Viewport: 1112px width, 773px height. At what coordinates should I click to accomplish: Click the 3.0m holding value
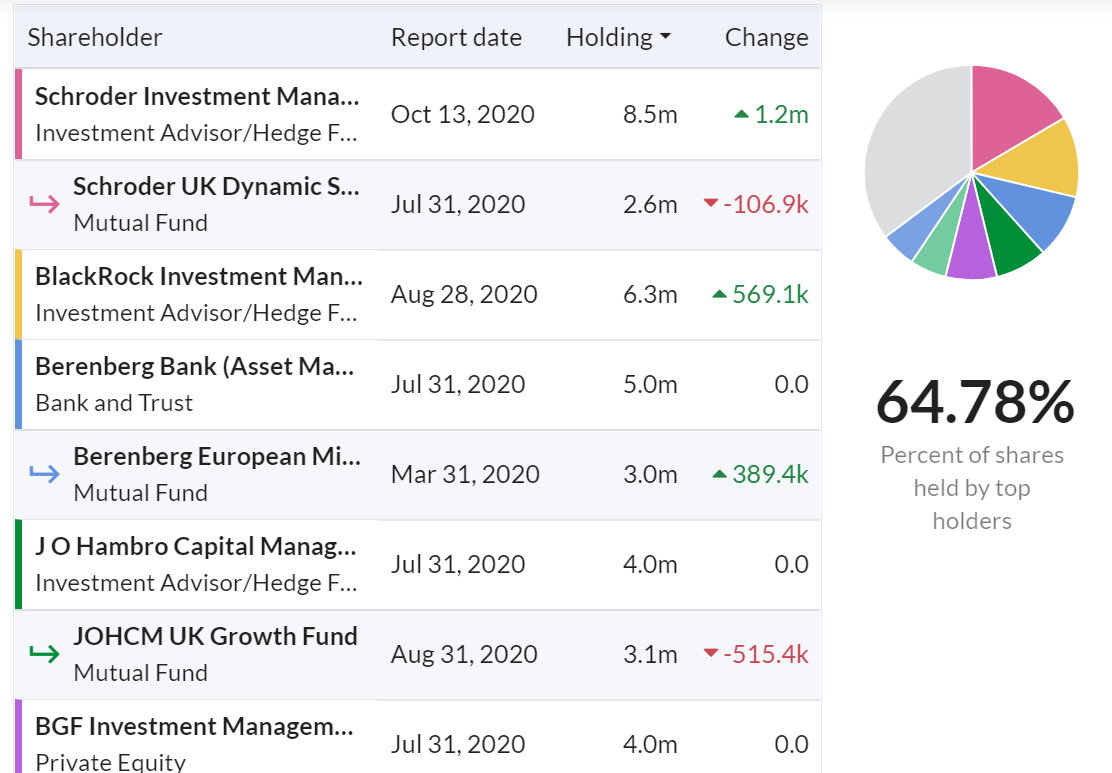(650, 474)
